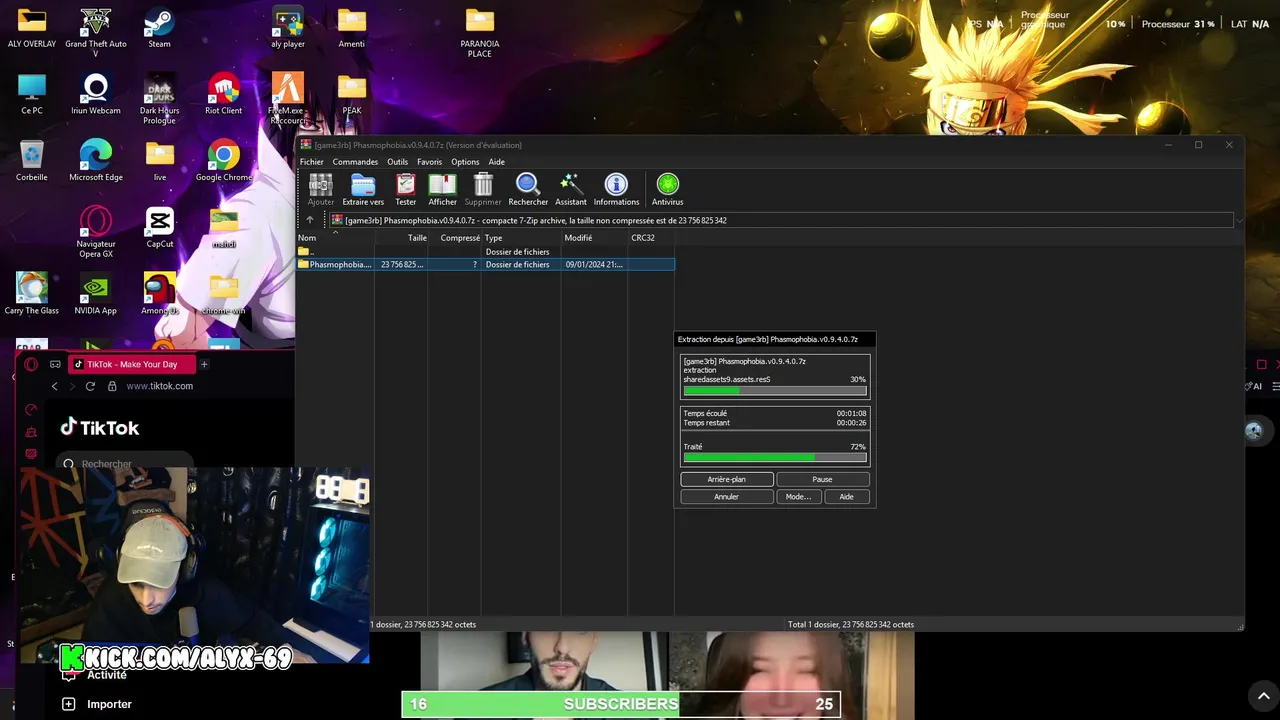Click the Traité total progress bar at 72%
1280x720 pixels.
point(775,457)
